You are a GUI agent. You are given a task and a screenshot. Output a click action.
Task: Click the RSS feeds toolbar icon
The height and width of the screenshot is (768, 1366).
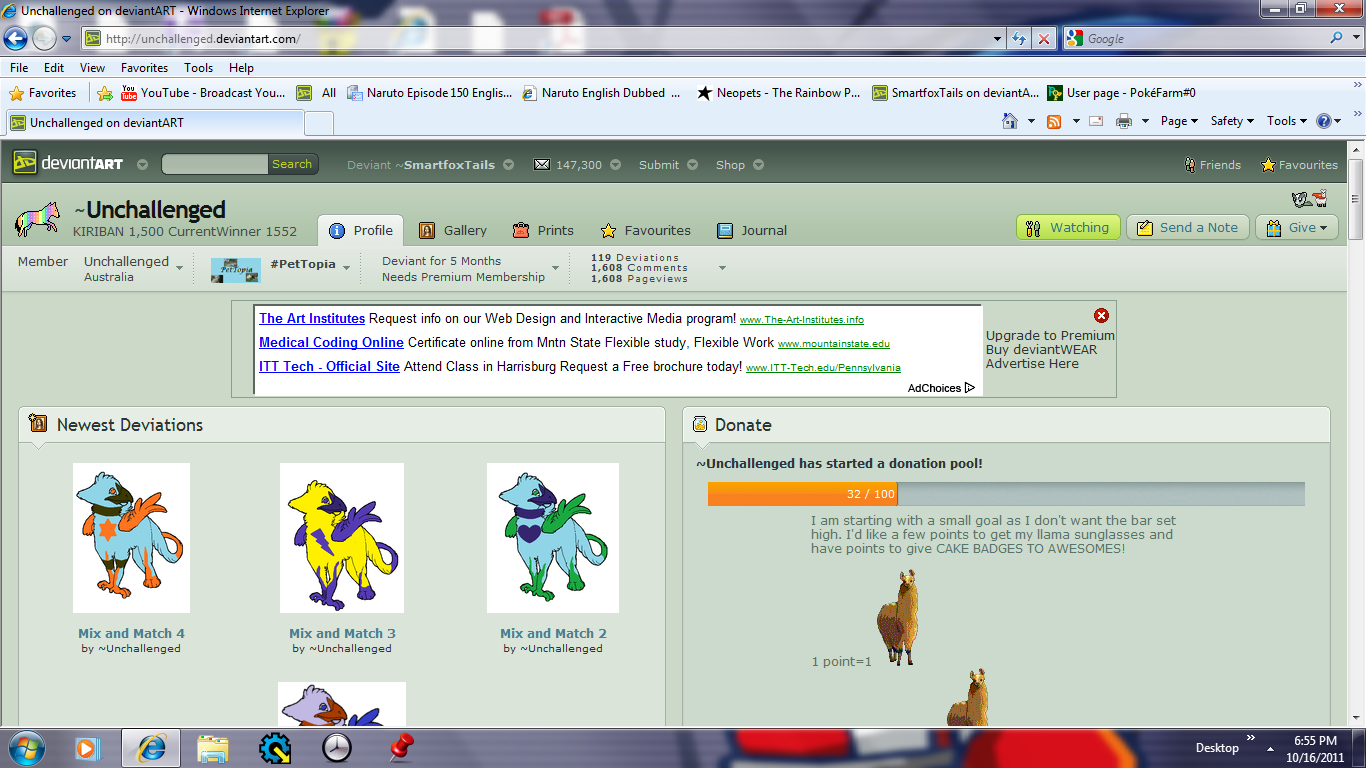(x=1054, y=121)
